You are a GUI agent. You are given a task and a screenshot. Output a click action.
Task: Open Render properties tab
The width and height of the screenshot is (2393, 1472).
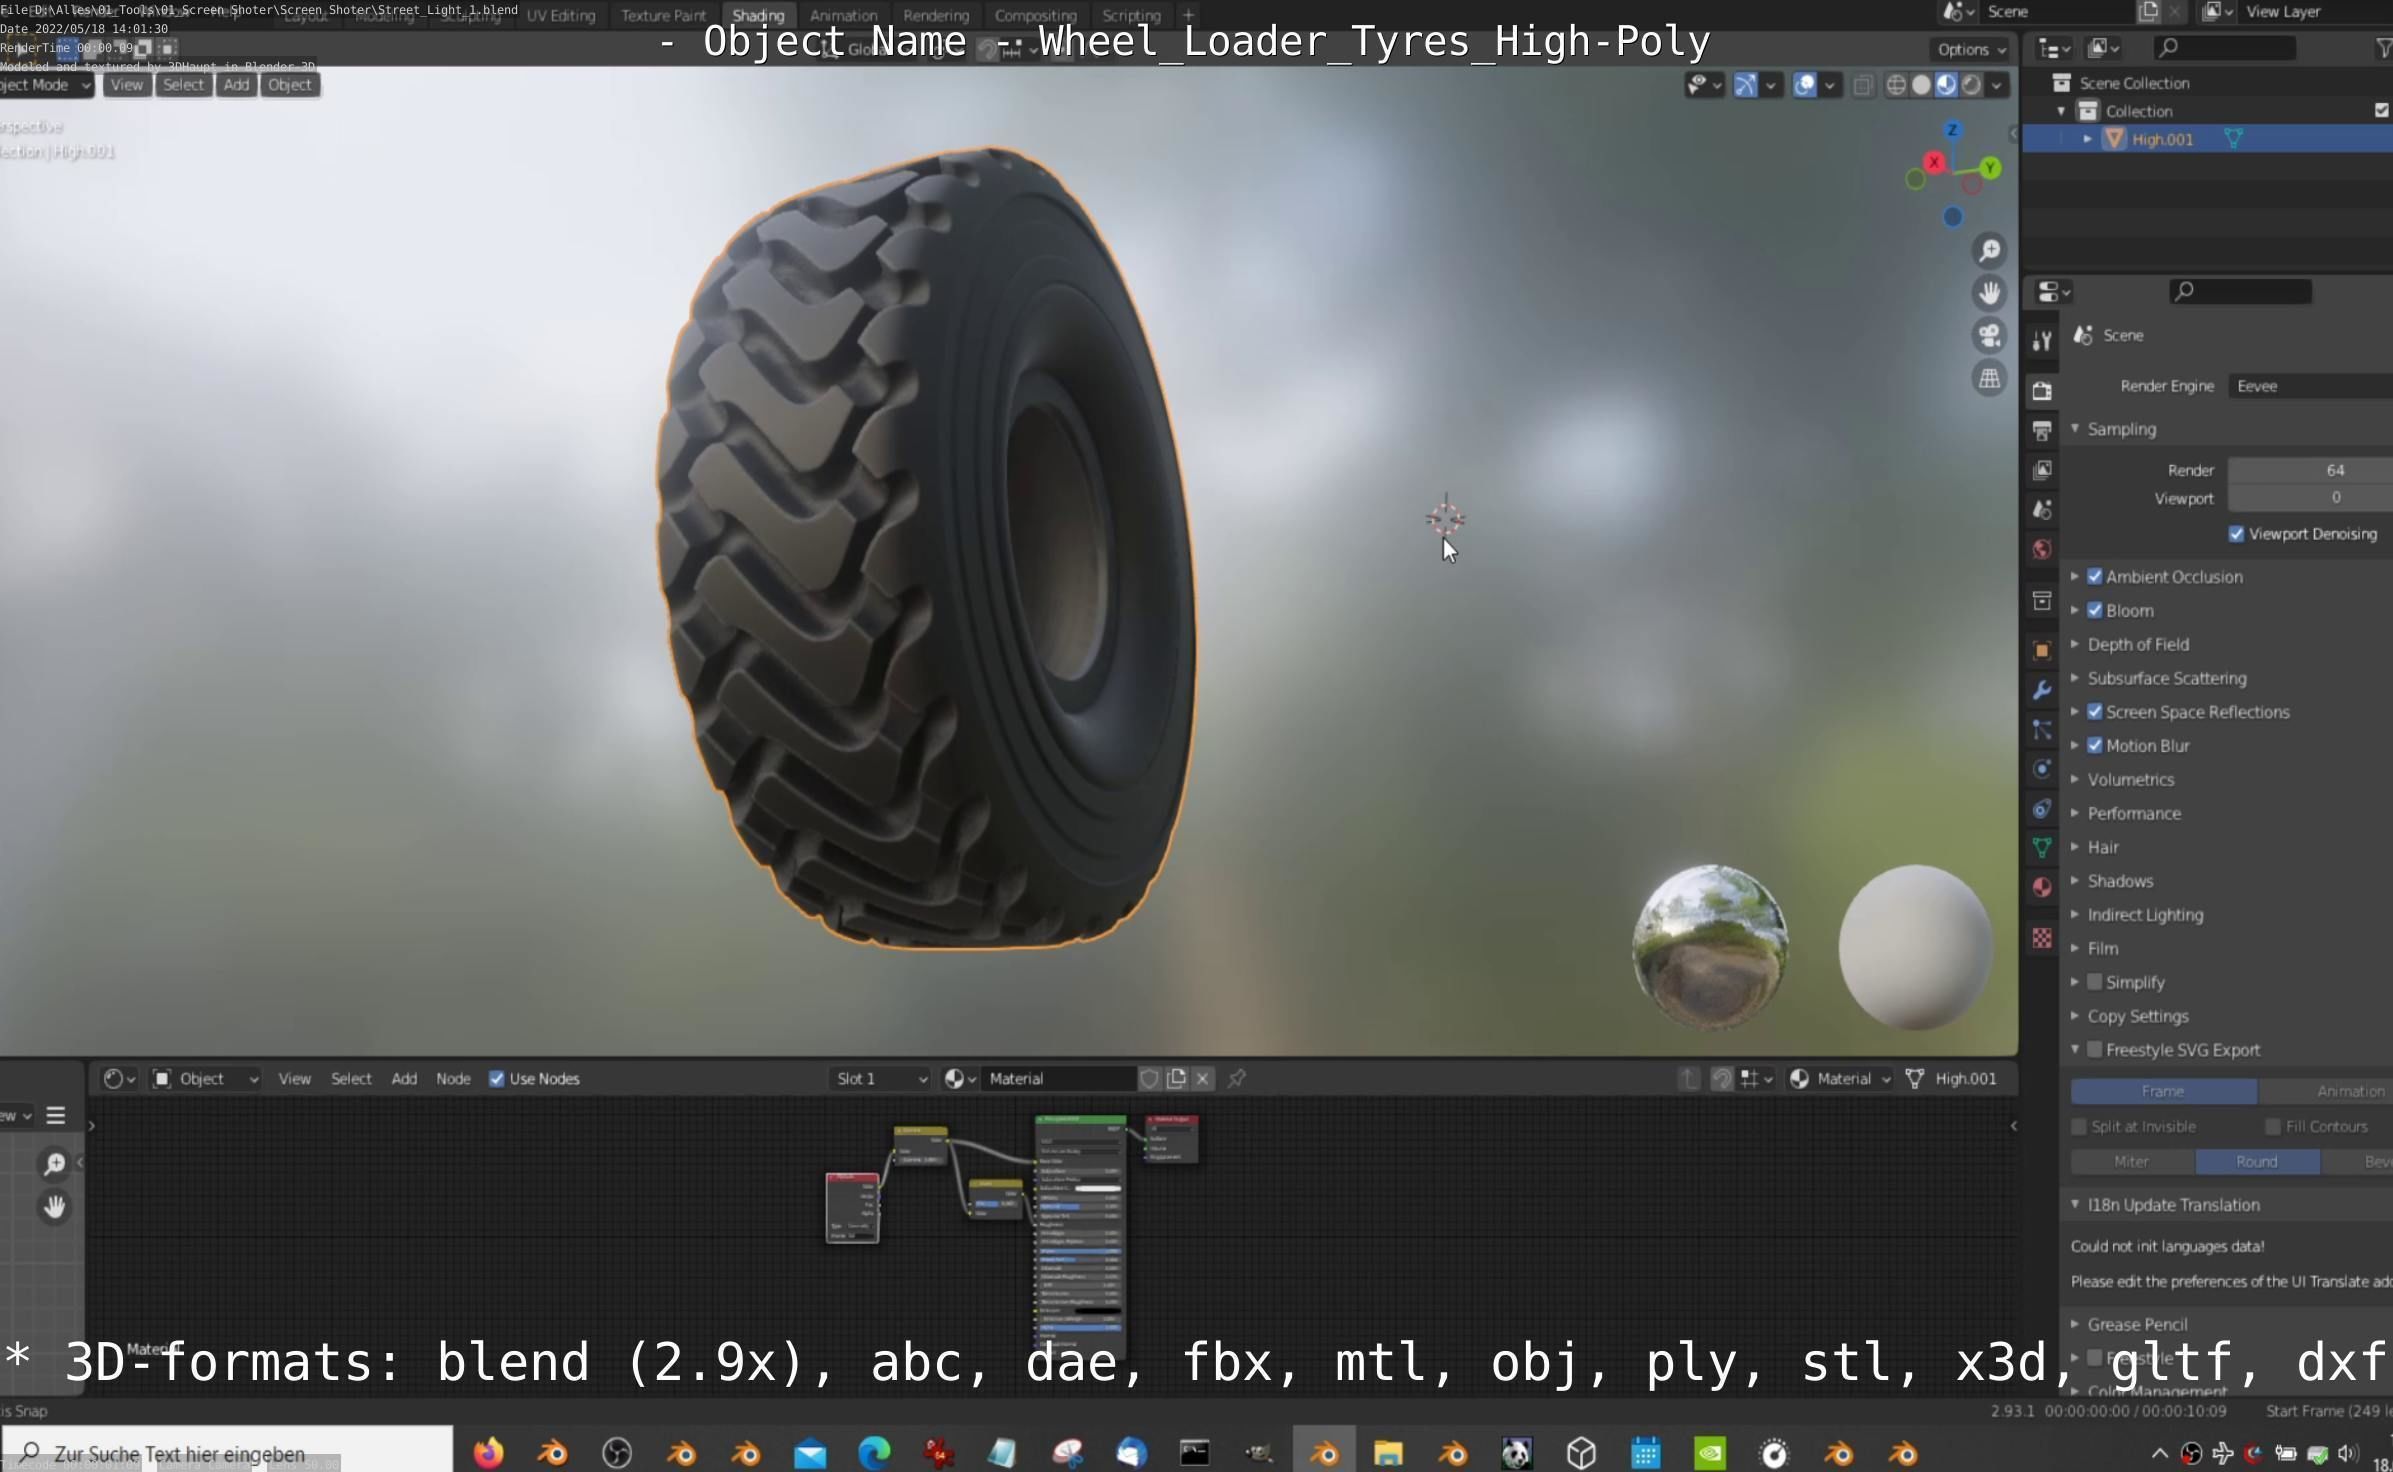pos(2041,391)
